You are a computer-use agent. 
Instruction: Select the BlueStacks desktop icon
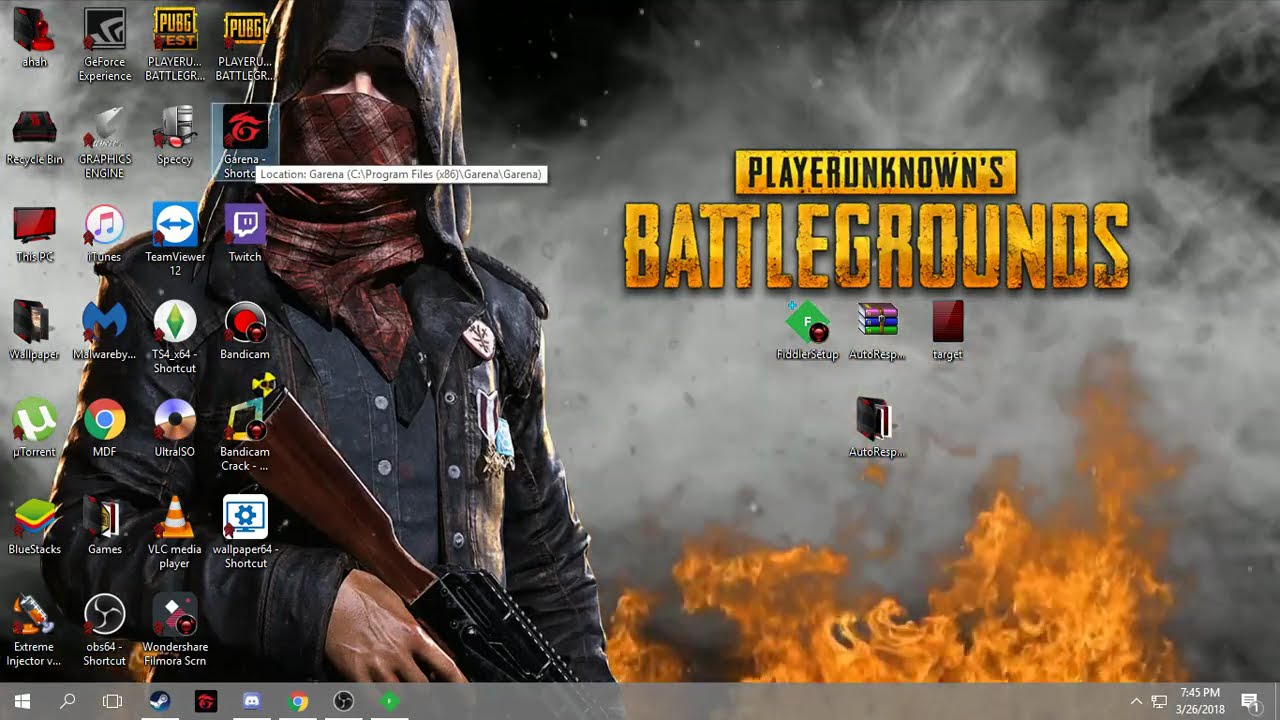pos(34,526)
